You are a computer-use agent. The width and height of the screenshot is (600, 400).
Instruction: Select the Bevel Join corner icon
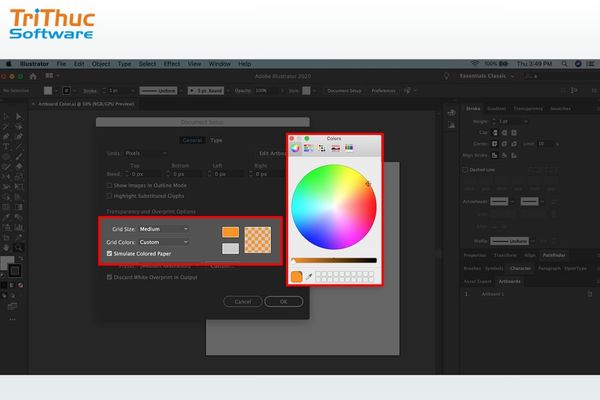(x=514, y=144)
